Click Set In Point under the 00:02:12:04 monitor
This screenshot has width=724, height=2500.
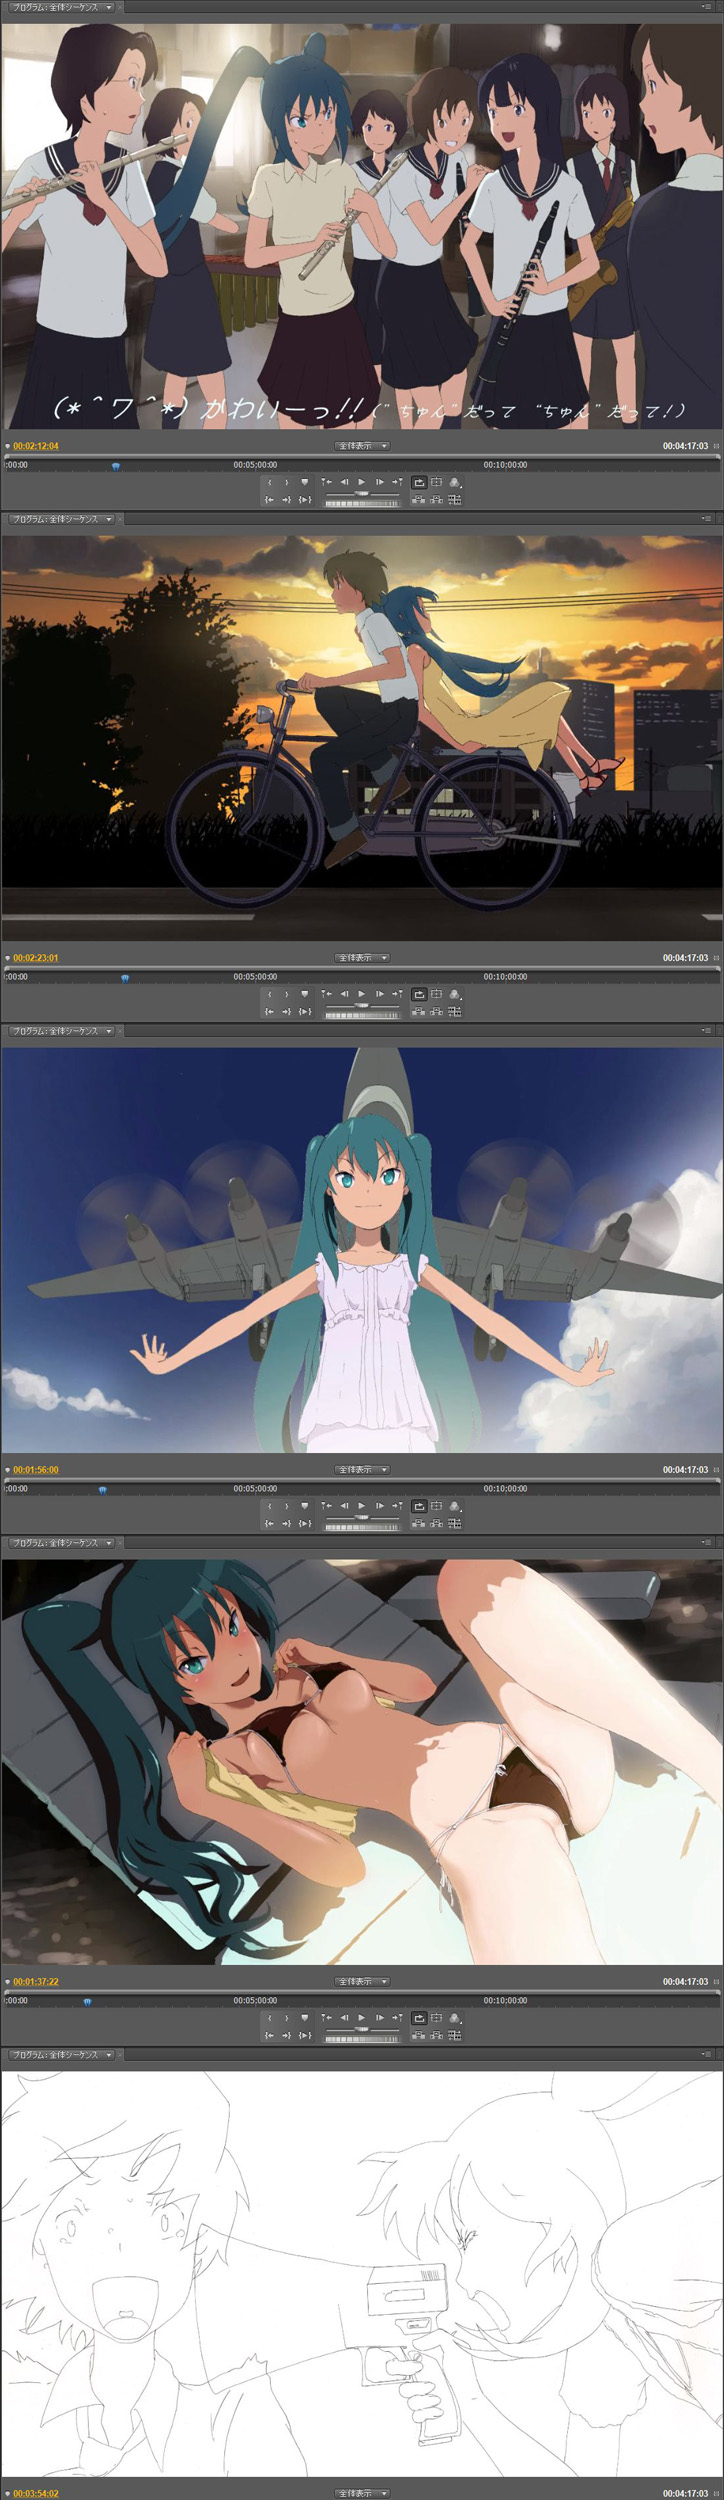point(269,482)
